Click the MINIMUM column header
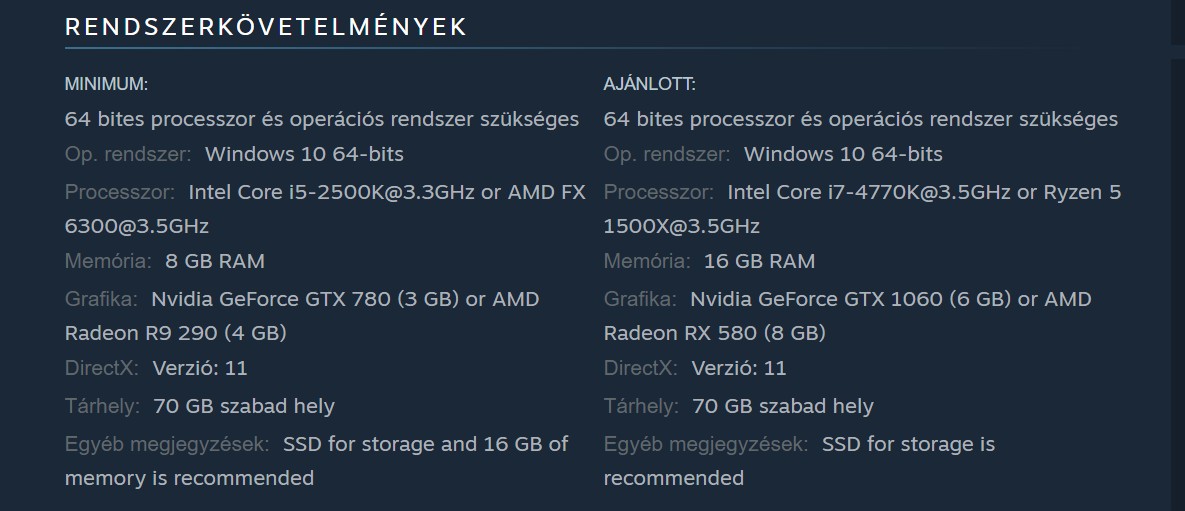The image size is (1185, 511). pos(106,84)
